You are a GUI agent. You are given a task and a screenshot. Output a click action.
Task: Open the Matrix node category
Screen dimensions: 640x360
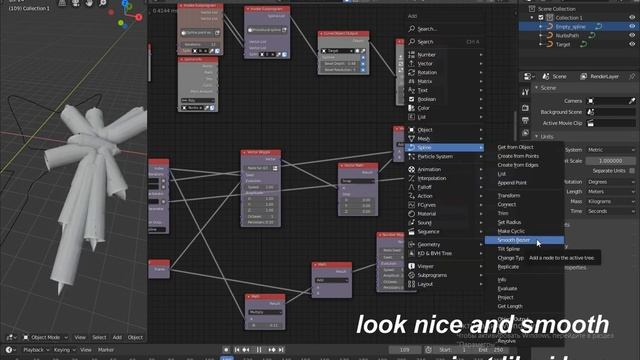(445, 82)
